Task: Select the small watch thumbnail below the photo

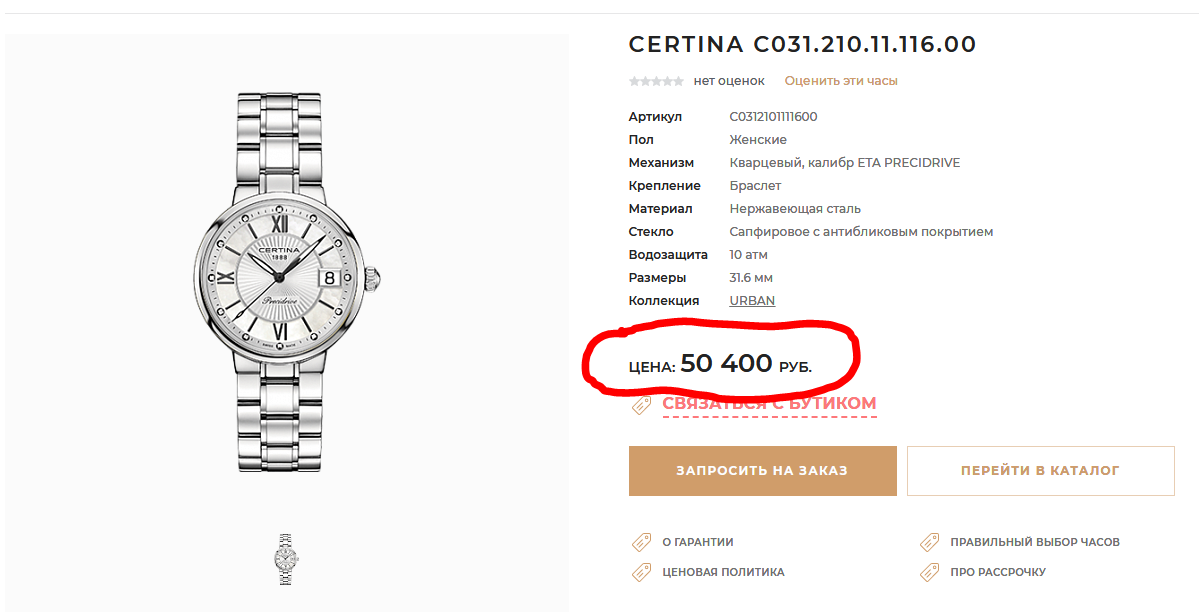Action: (287, 559)
